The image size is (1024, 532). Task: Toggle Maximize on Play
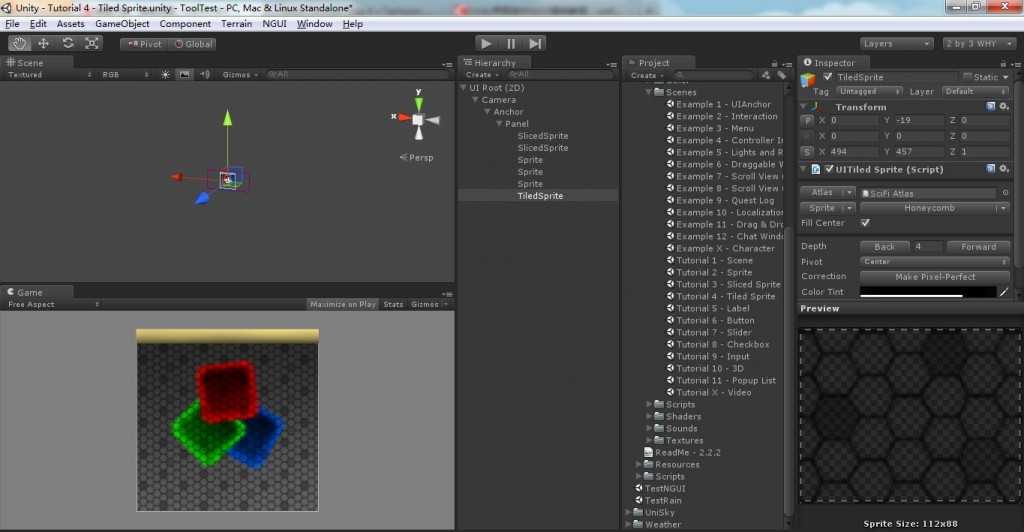click(343, 304)
